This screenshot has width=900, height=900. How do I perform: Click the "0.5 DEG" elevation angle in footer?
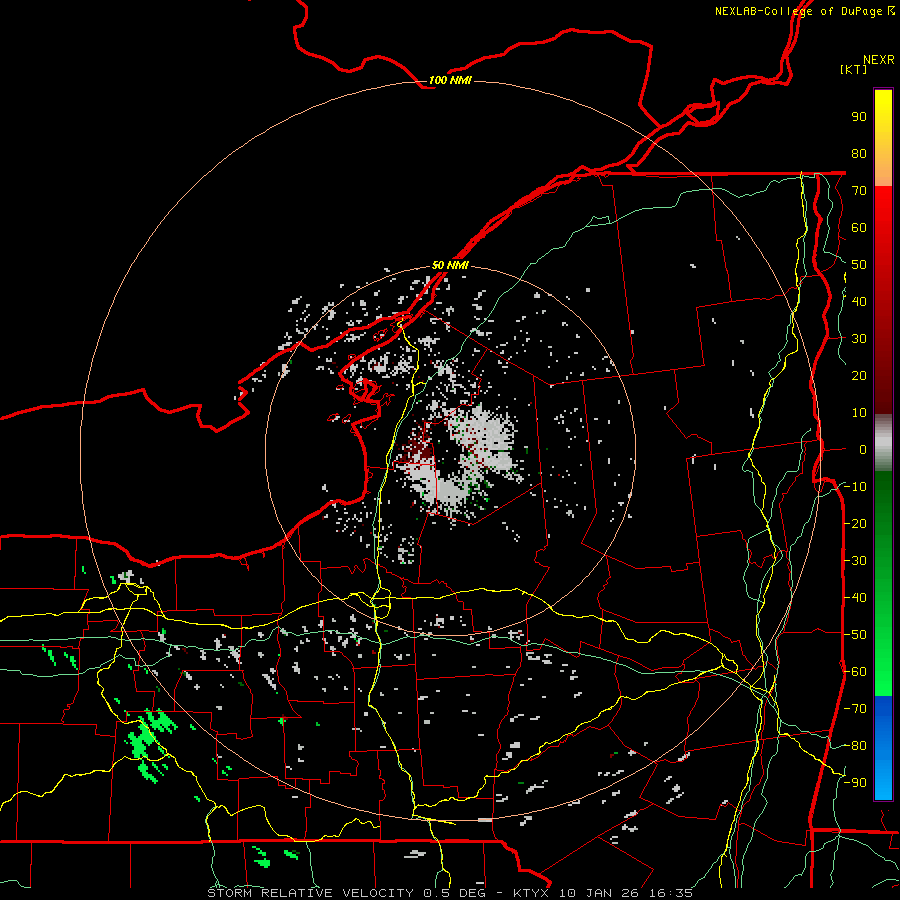tap(455, 893)
